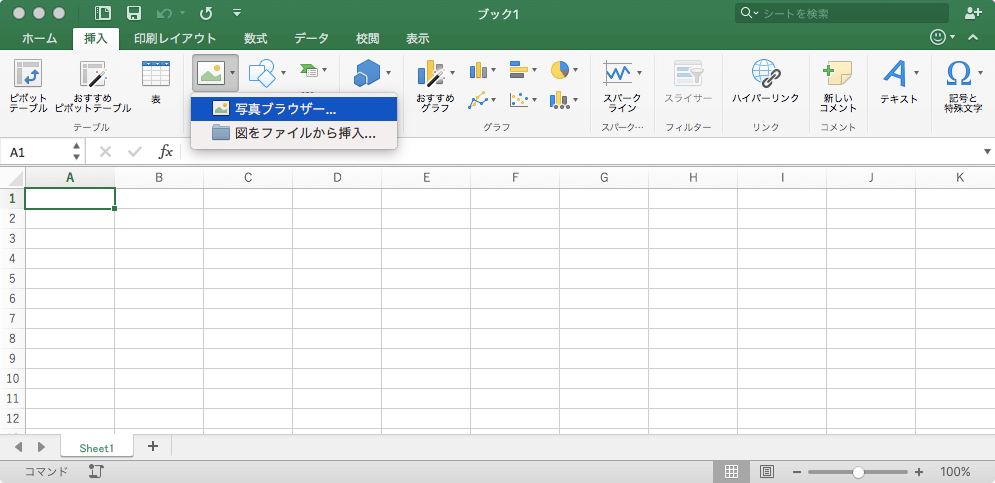Switch to the 印刷レイアウト tab
The height and width of the screenshot is (483, 995).
click(x=175, y=39)
